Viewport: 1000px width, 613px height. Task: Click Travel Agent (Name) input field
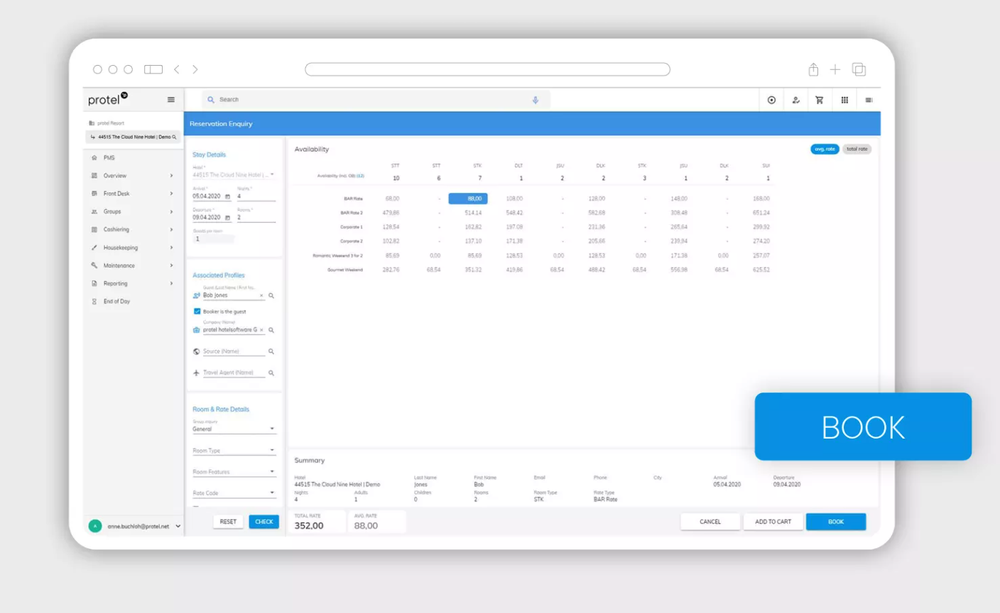click(233, 373)
